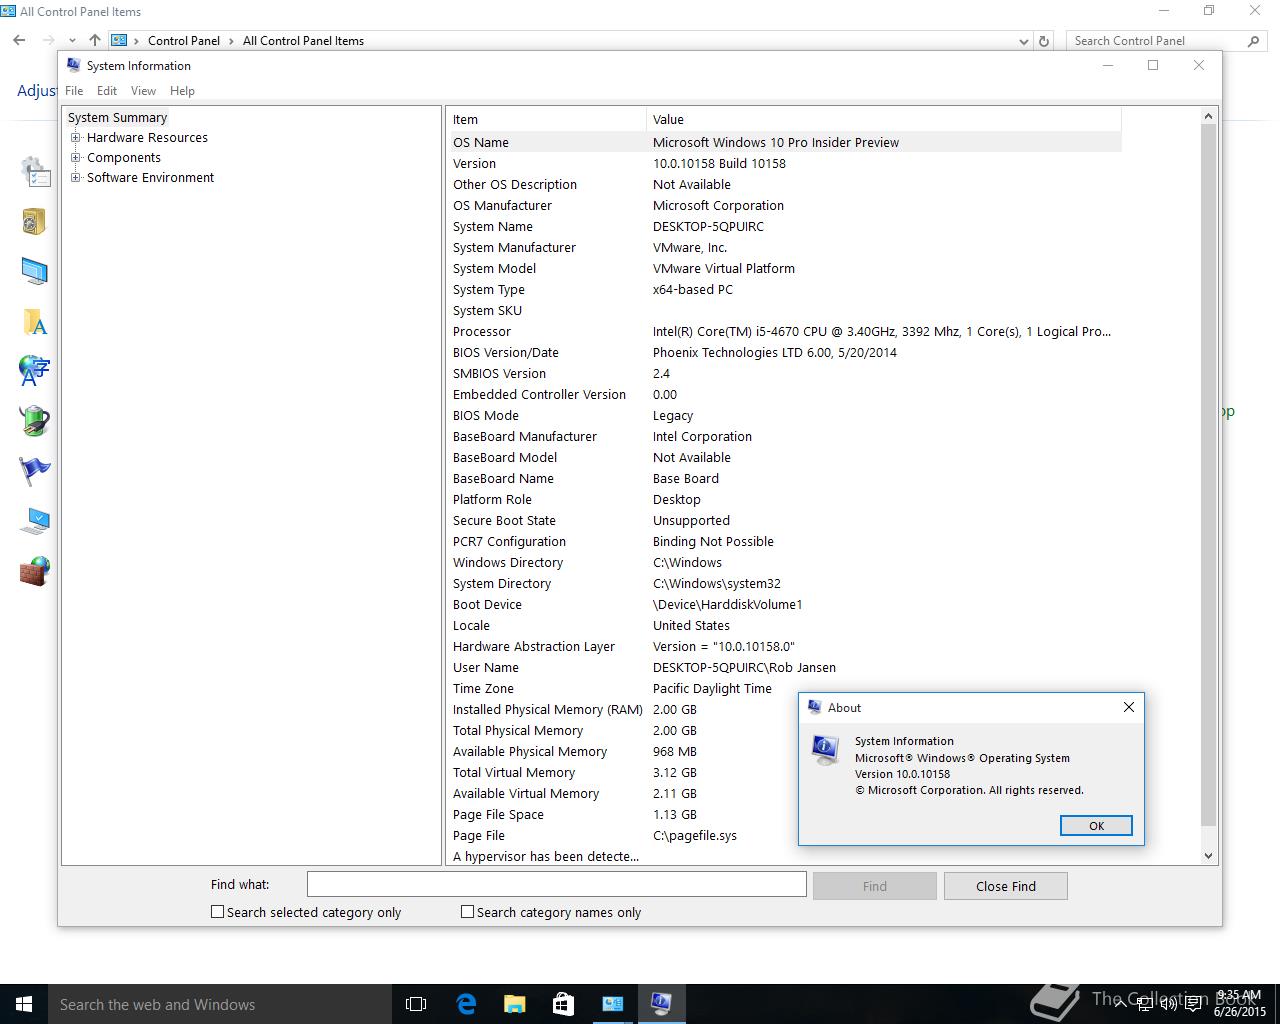This screenshot has width=1280, height=1024.
Task: Click Up arrow in Control Panel navigation
Action: point(94,41)
